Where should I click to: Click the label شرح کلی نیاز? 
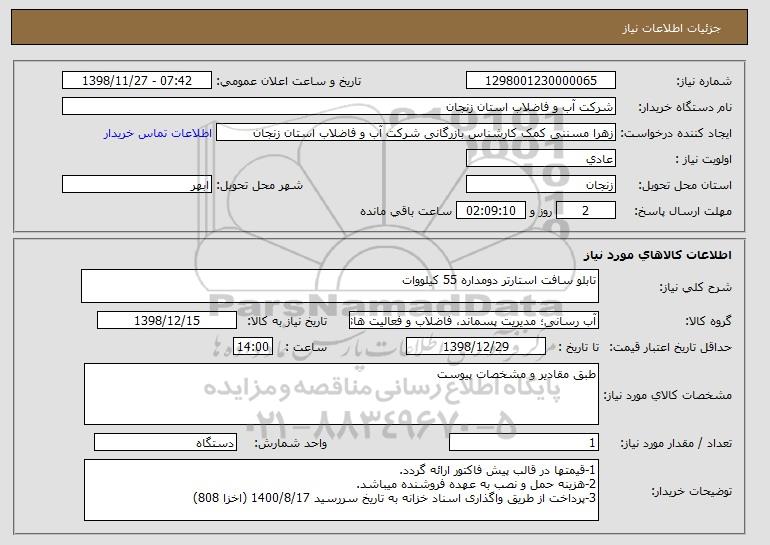[x=695, y=287]
